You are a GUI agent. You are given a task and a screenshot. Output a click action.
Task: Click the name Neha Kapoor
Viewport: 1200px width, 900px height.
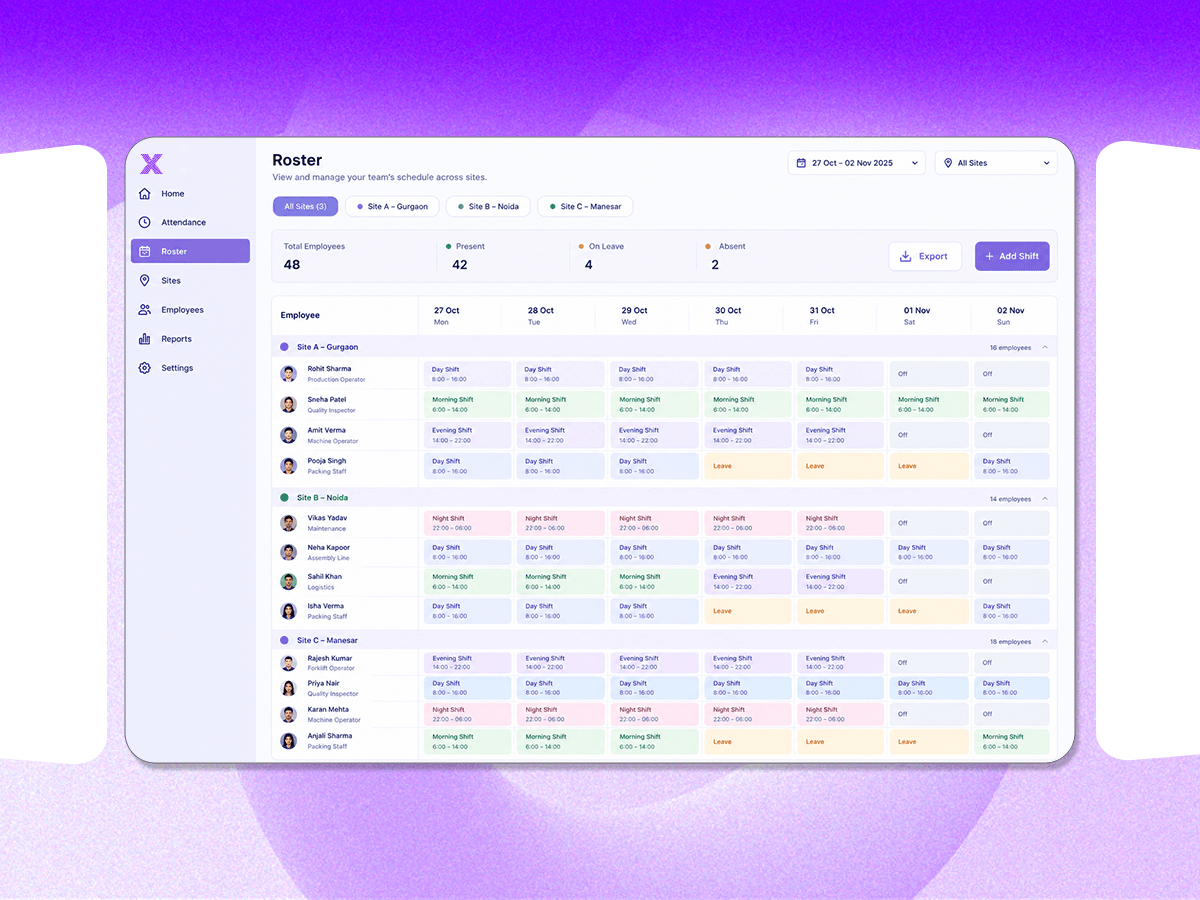(329, 548)
